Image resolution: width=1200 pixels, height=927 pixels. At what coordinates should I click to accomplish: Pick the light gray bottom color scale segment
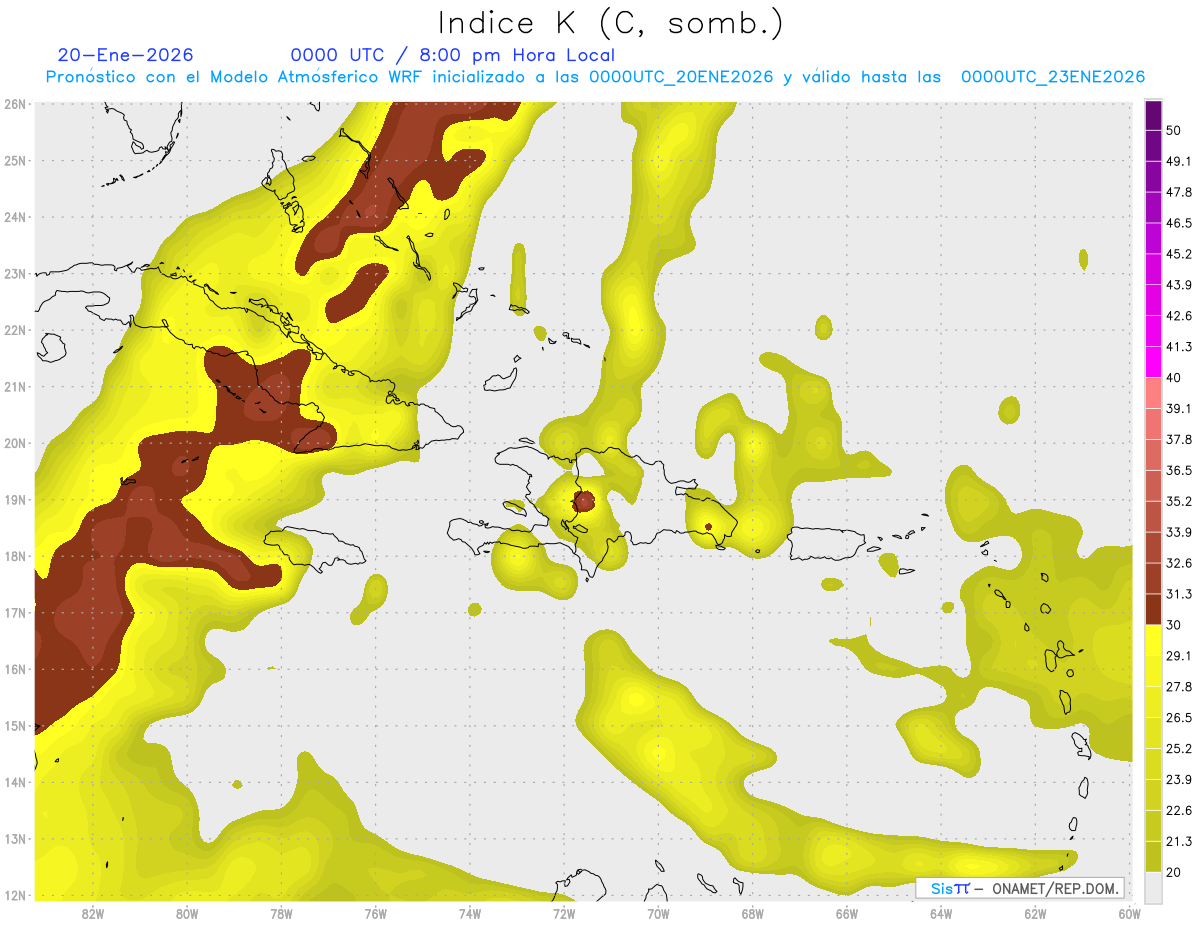pyautogui.click(x=1153, y=886)
